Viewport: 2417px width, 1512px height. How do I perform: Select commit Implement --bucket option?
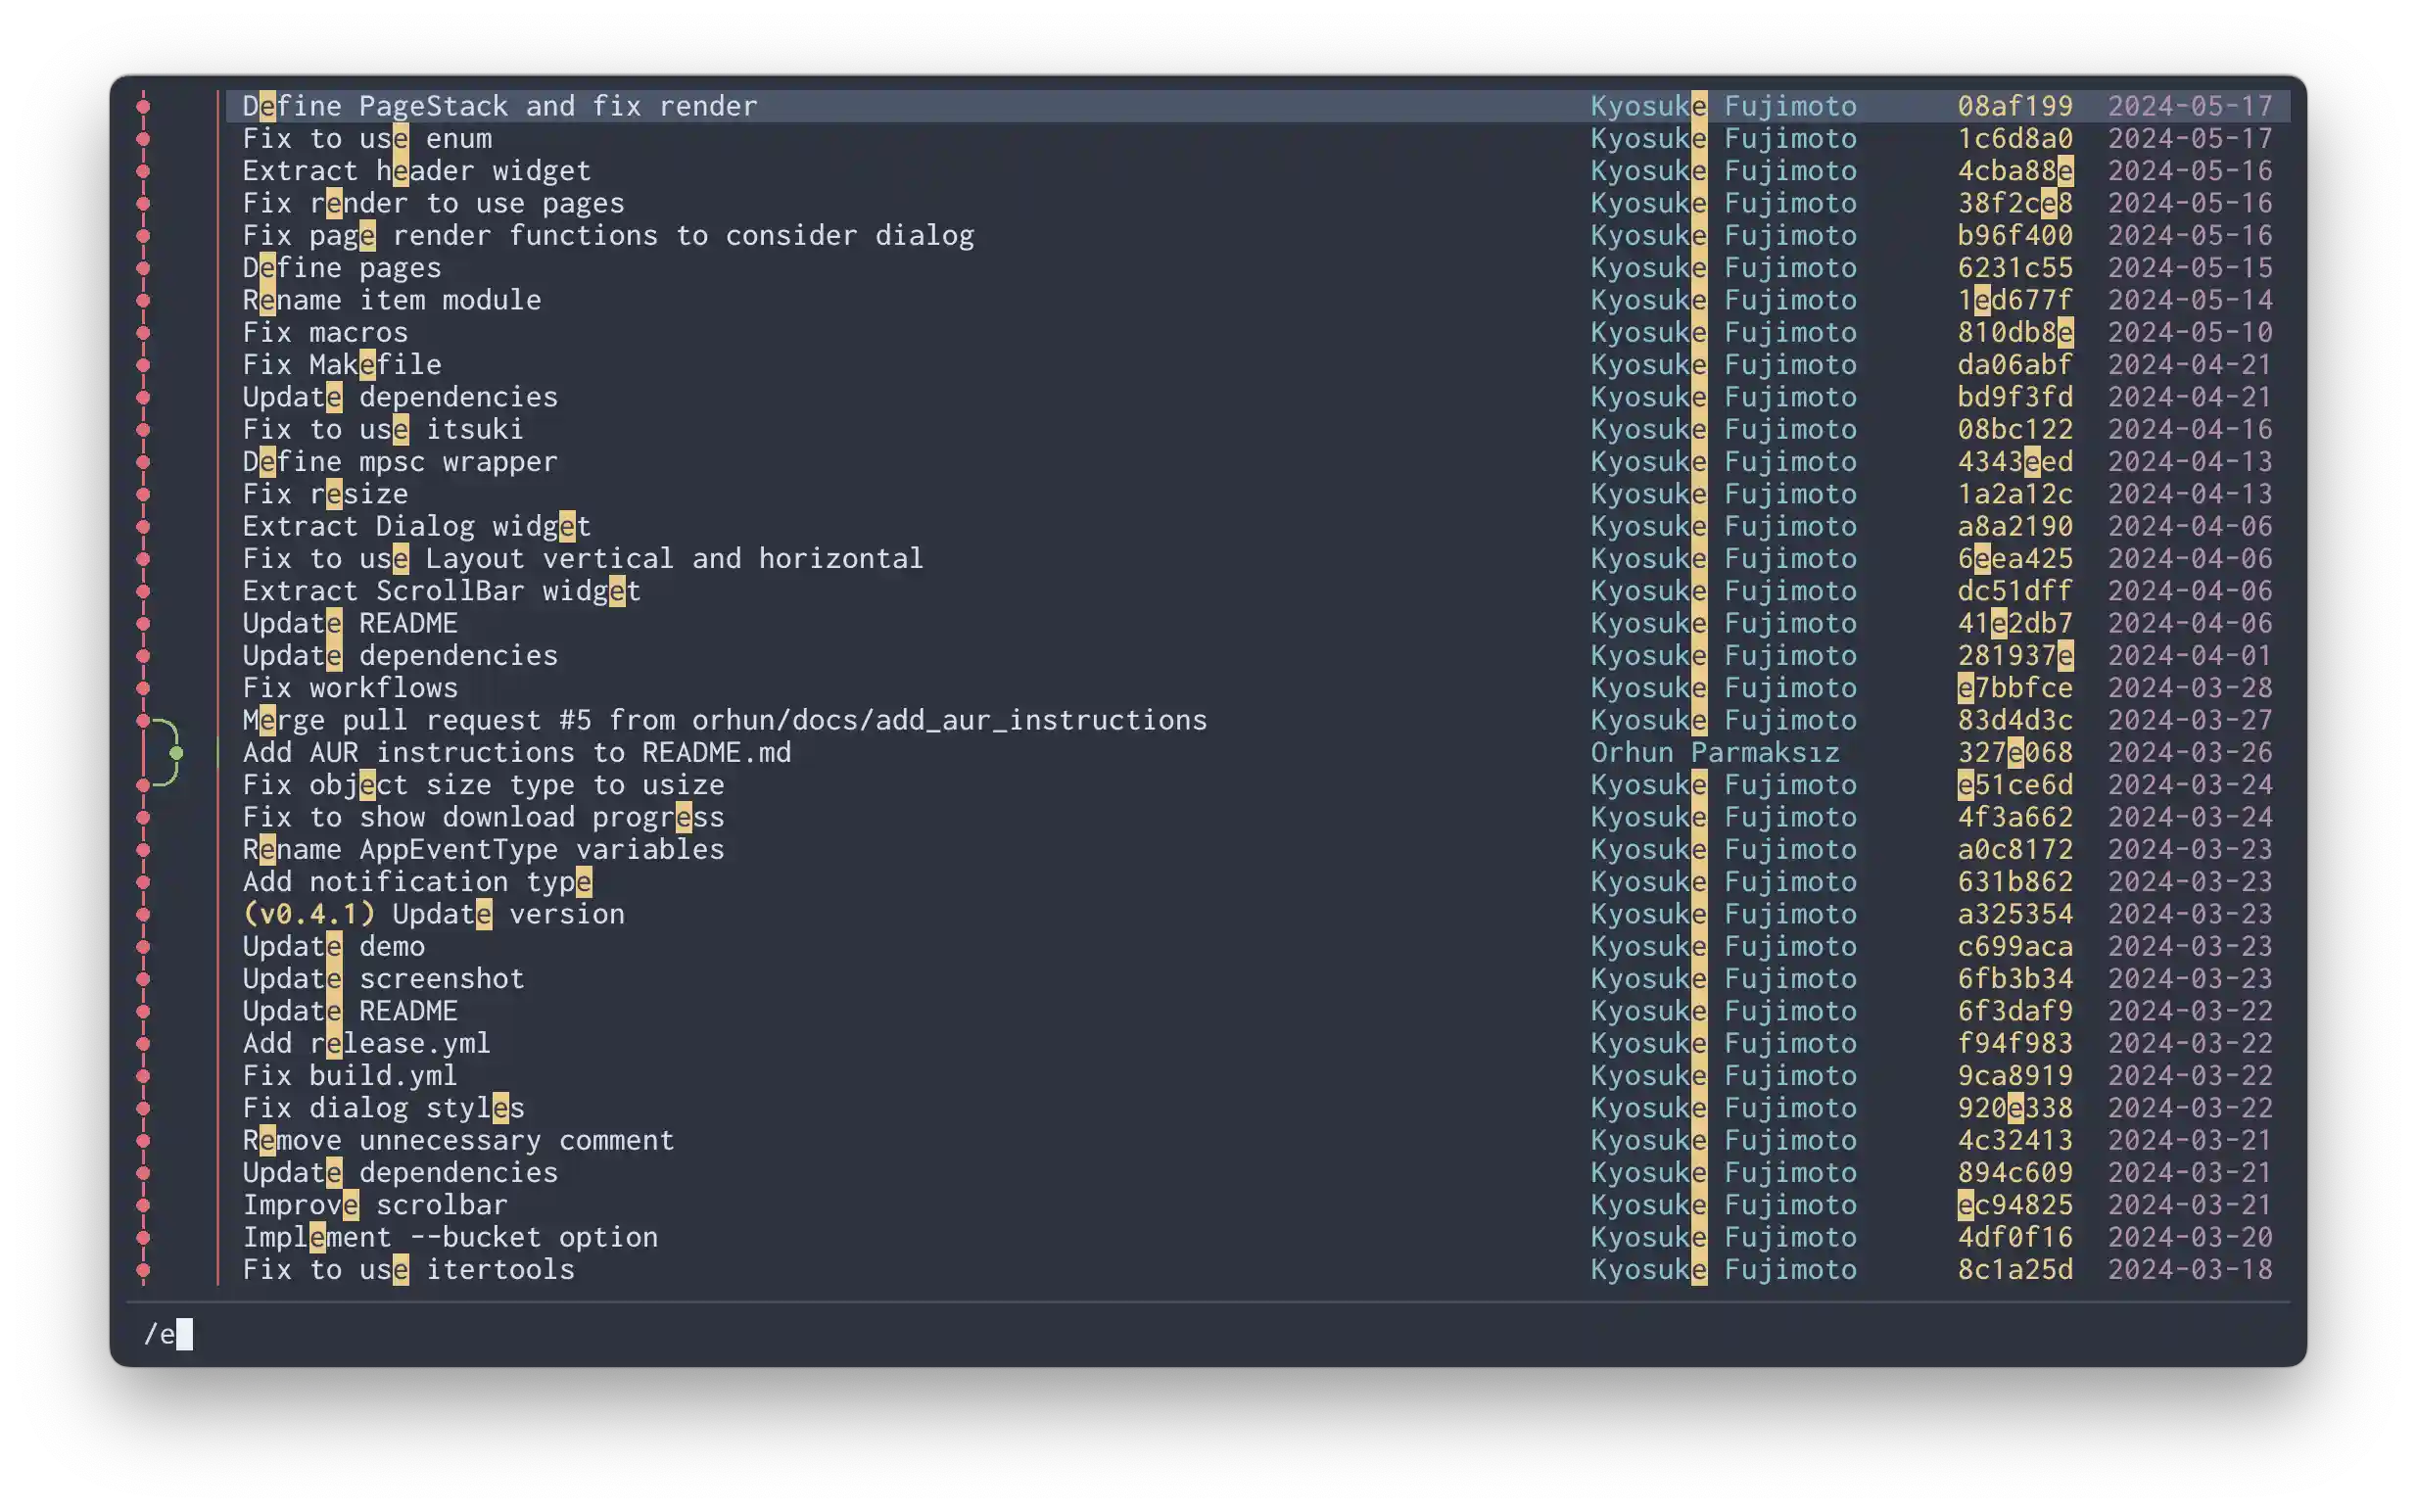[x=450, y=1237]
